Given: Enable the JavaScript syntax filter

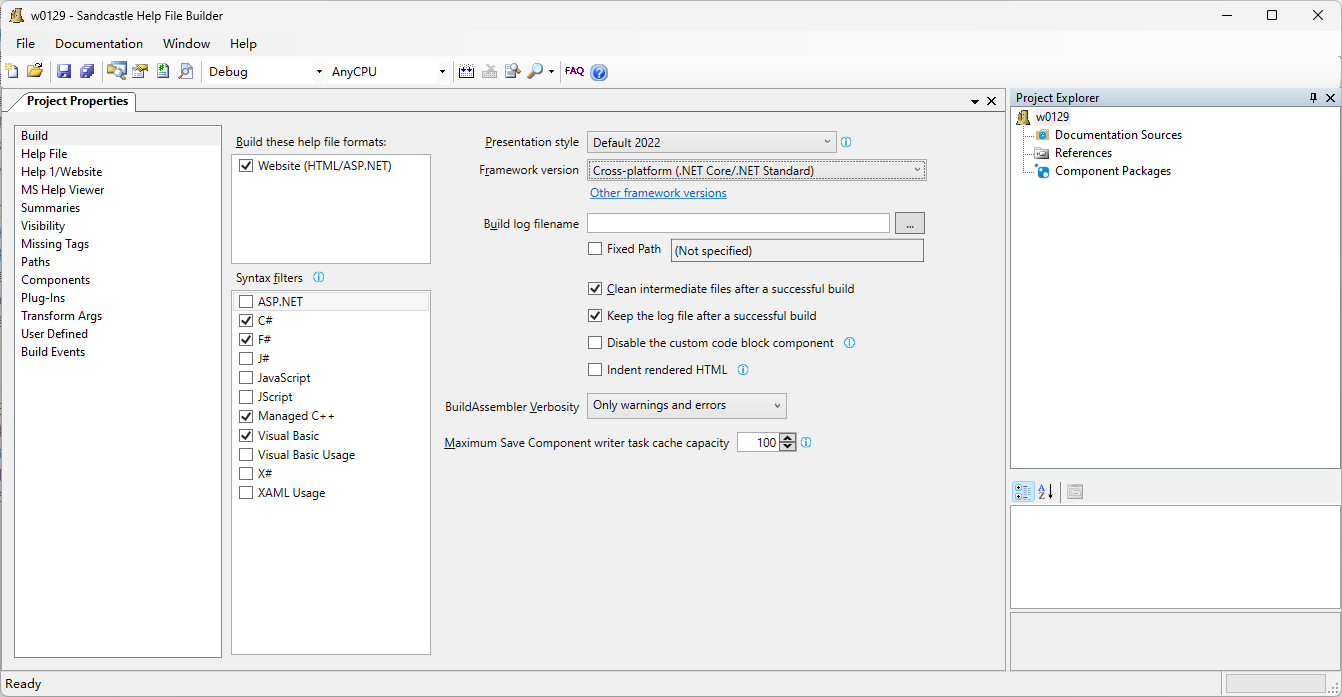Looking at the screenshot, I should 246,378.
